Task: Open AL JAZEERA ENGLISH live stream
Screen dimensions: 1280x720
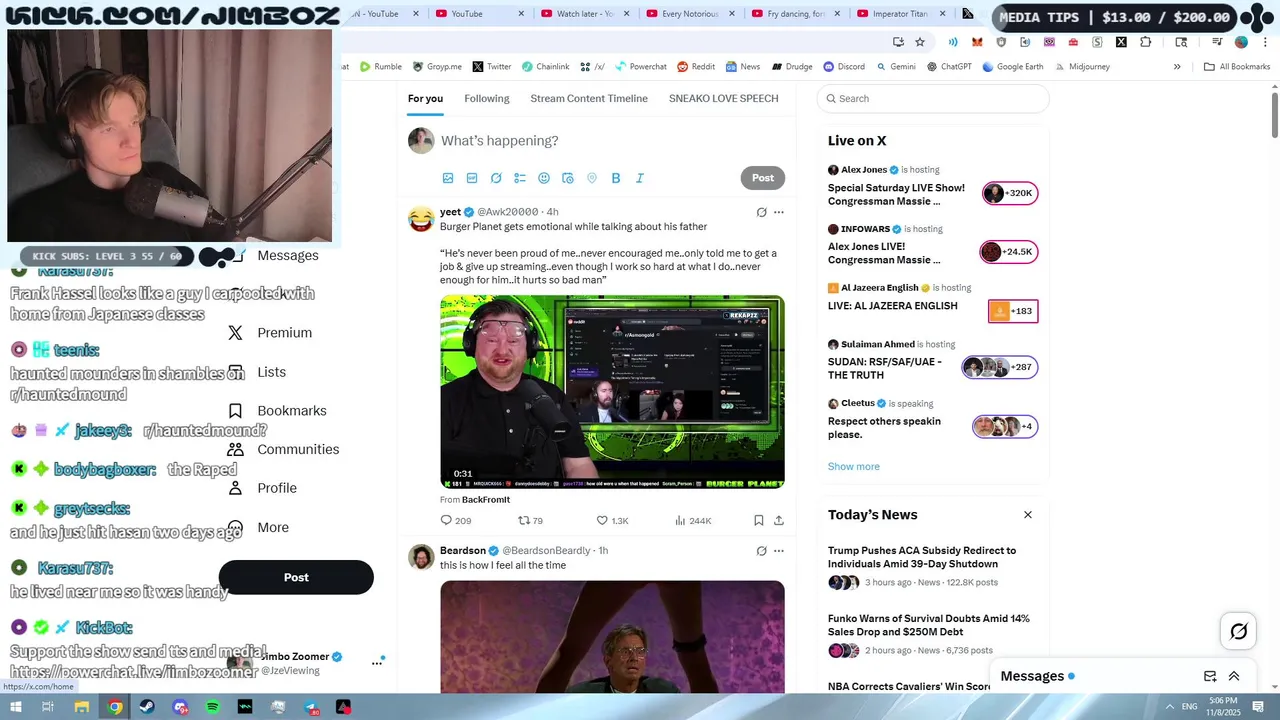Action: coord(933,304)
